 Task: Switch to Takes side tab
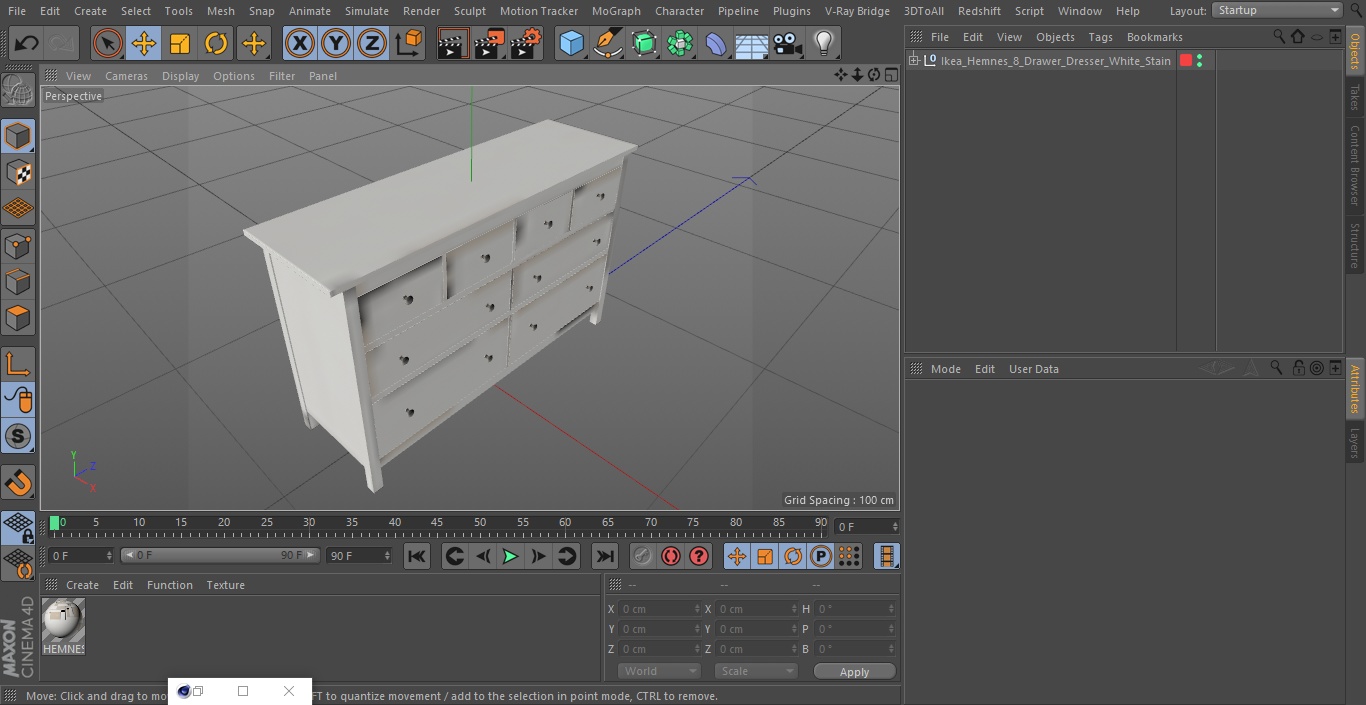click(x=1355, y=97)
